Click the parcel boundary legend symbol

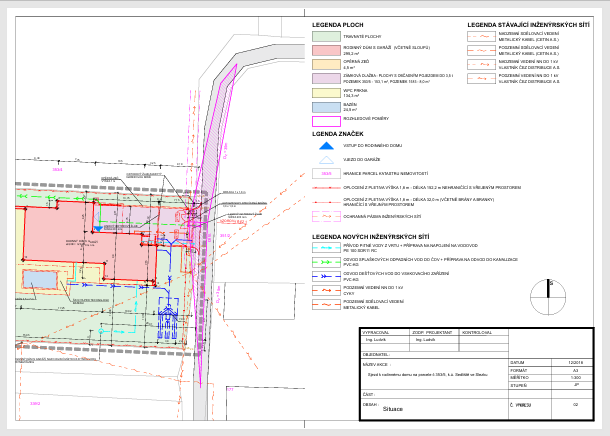(x=326, y=173)
